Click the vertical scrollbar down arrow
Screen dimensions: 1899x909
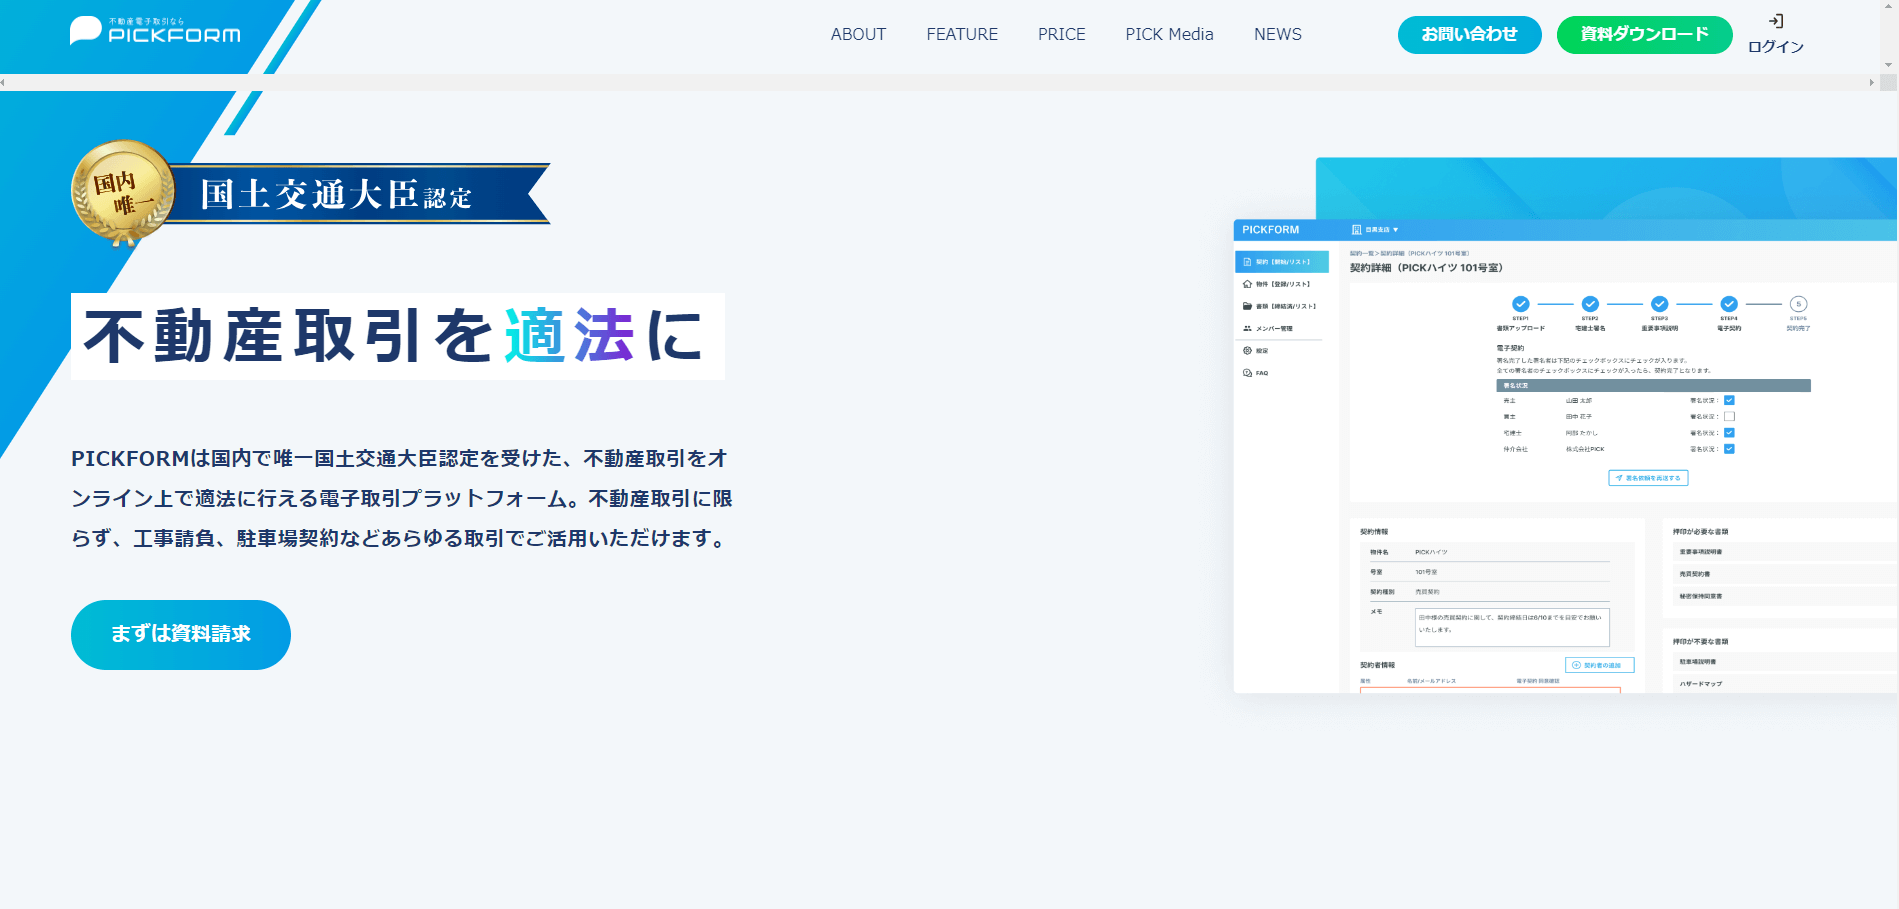1888,65
